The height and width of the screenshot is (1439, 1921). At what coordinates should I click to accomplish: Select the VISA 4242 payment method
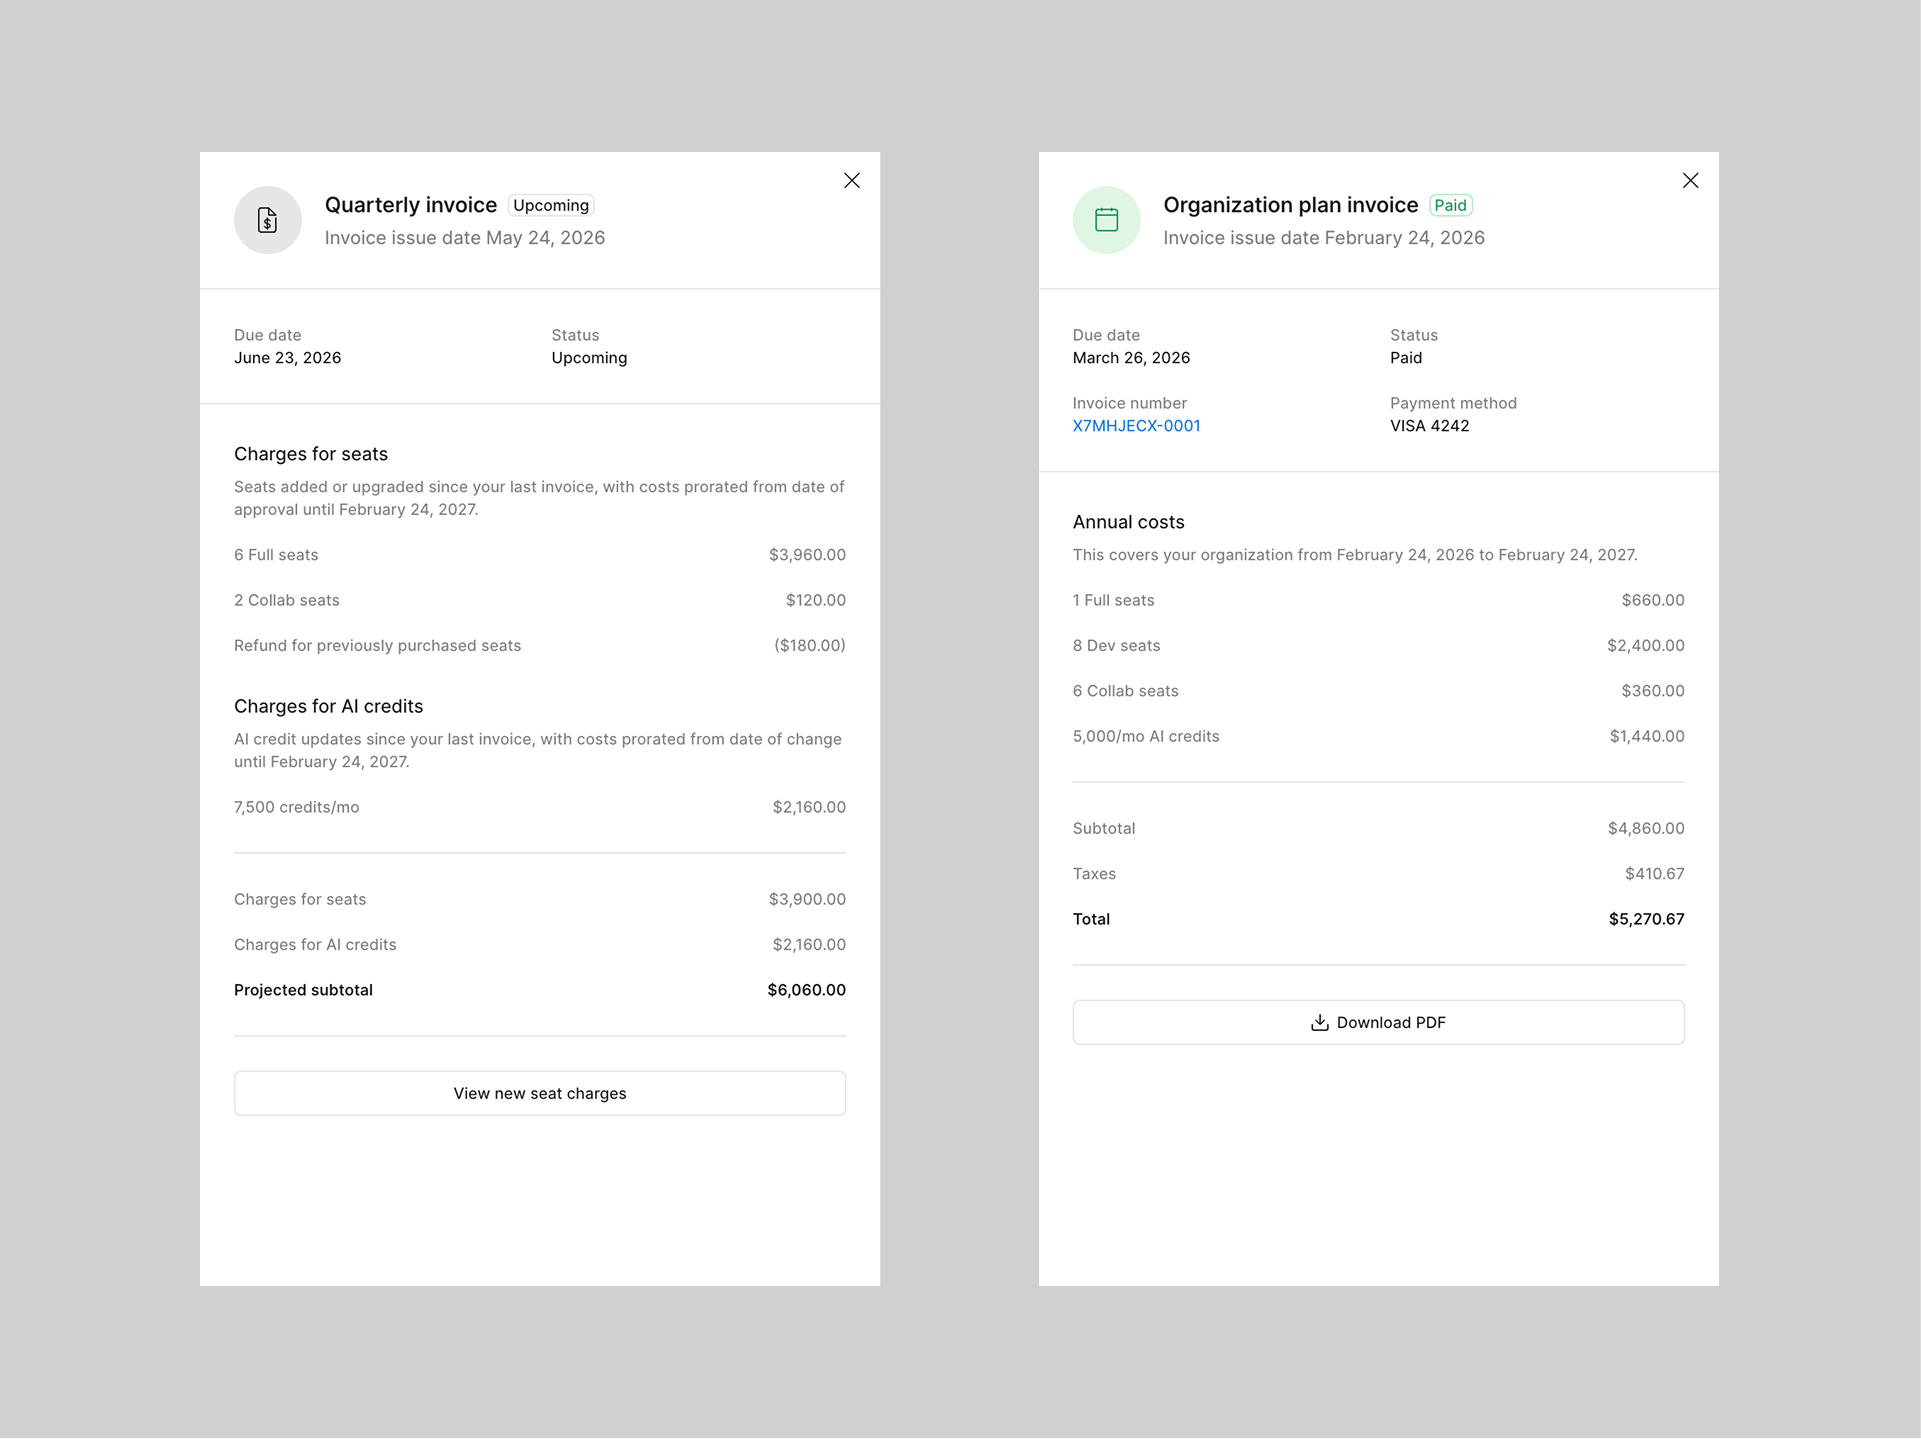tap(1429, 425)
